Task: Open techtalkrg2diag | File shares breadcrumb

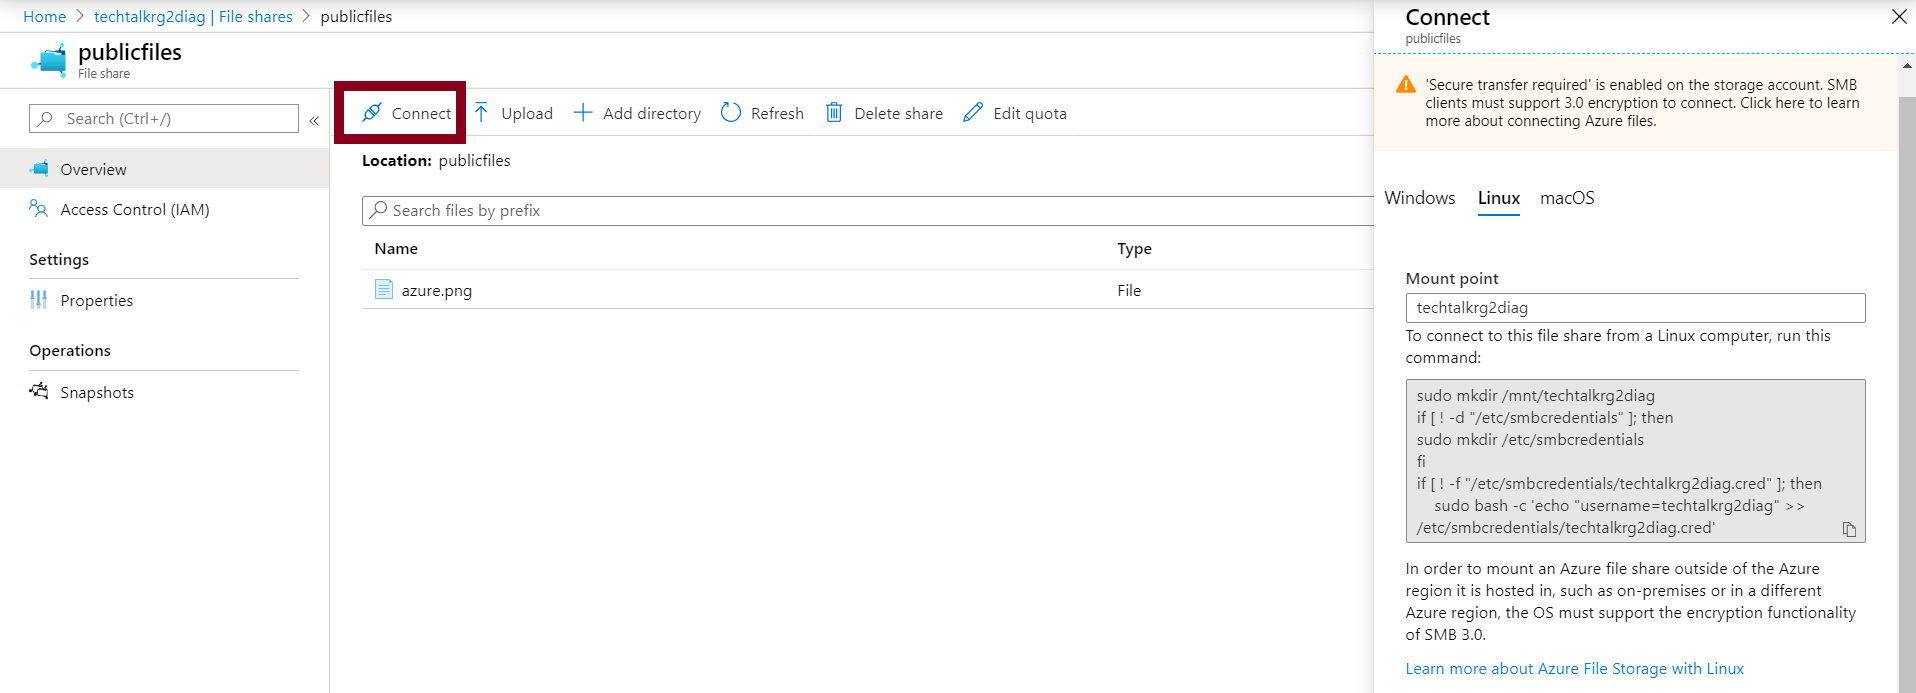Action: 193,16
